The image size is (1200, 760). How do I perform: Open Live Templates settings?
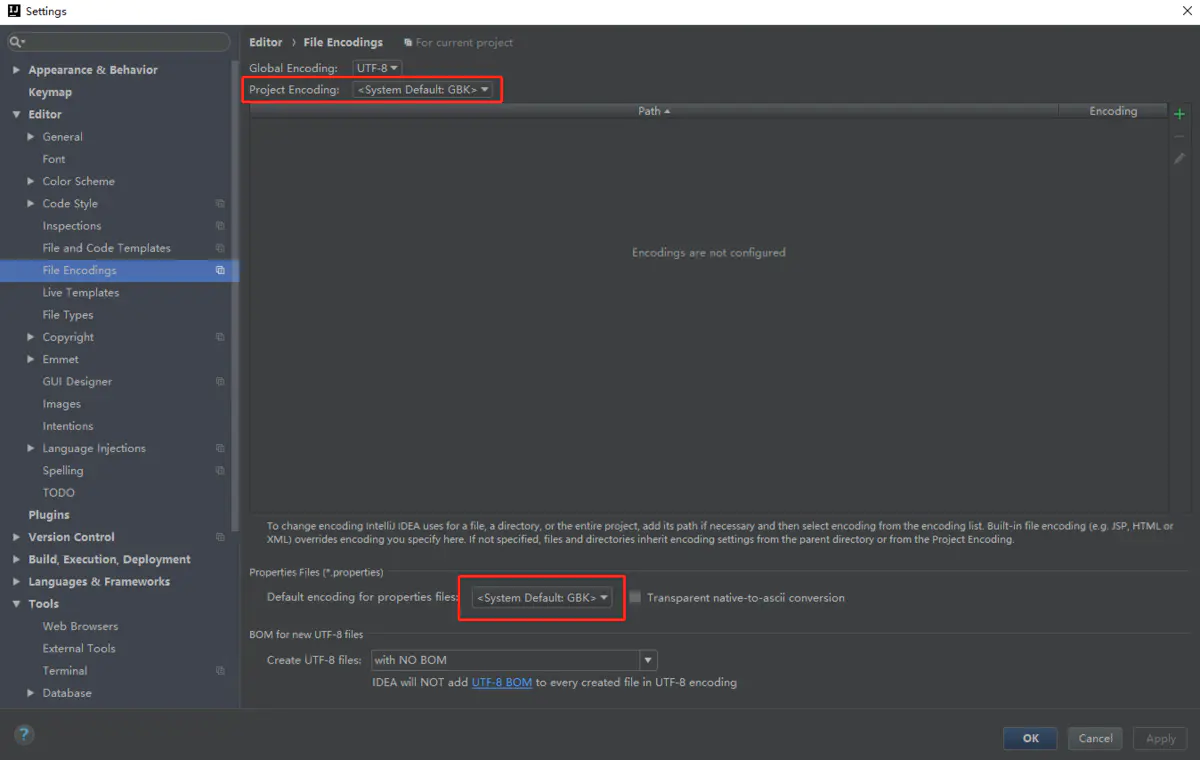coord(81,293)
